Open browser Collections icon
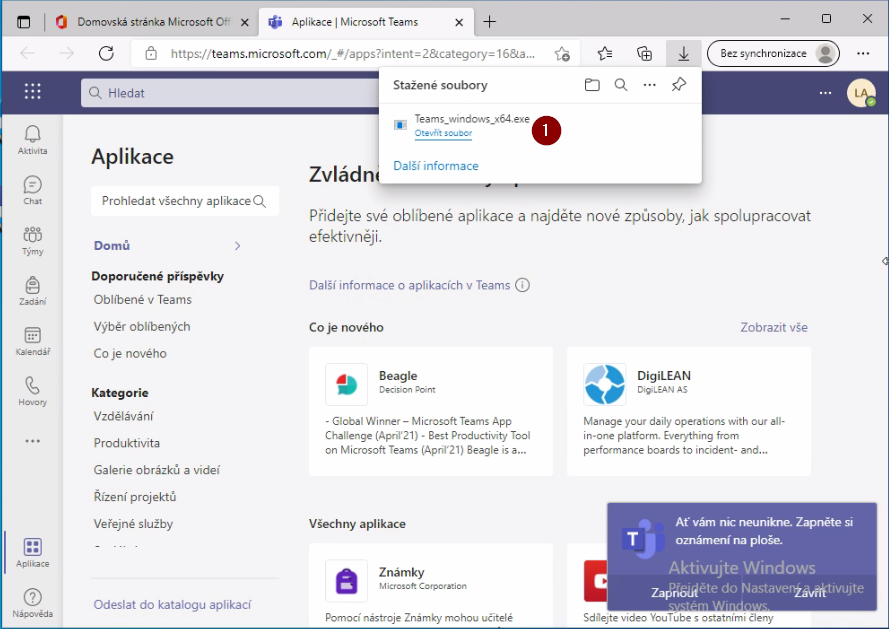889x629 pixels. pos(645,54)
